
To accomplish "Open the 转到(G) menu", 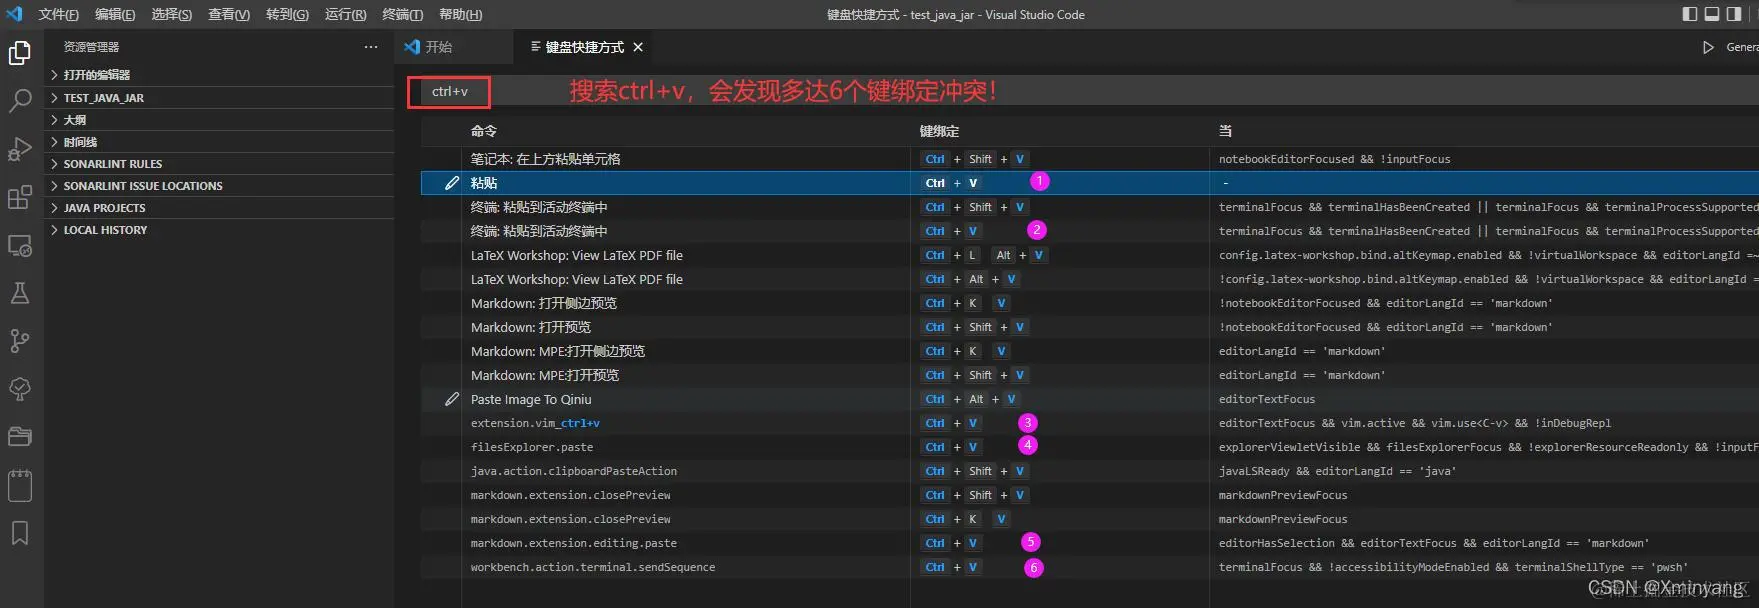I will pyautogui.click(x=287, y=14).
